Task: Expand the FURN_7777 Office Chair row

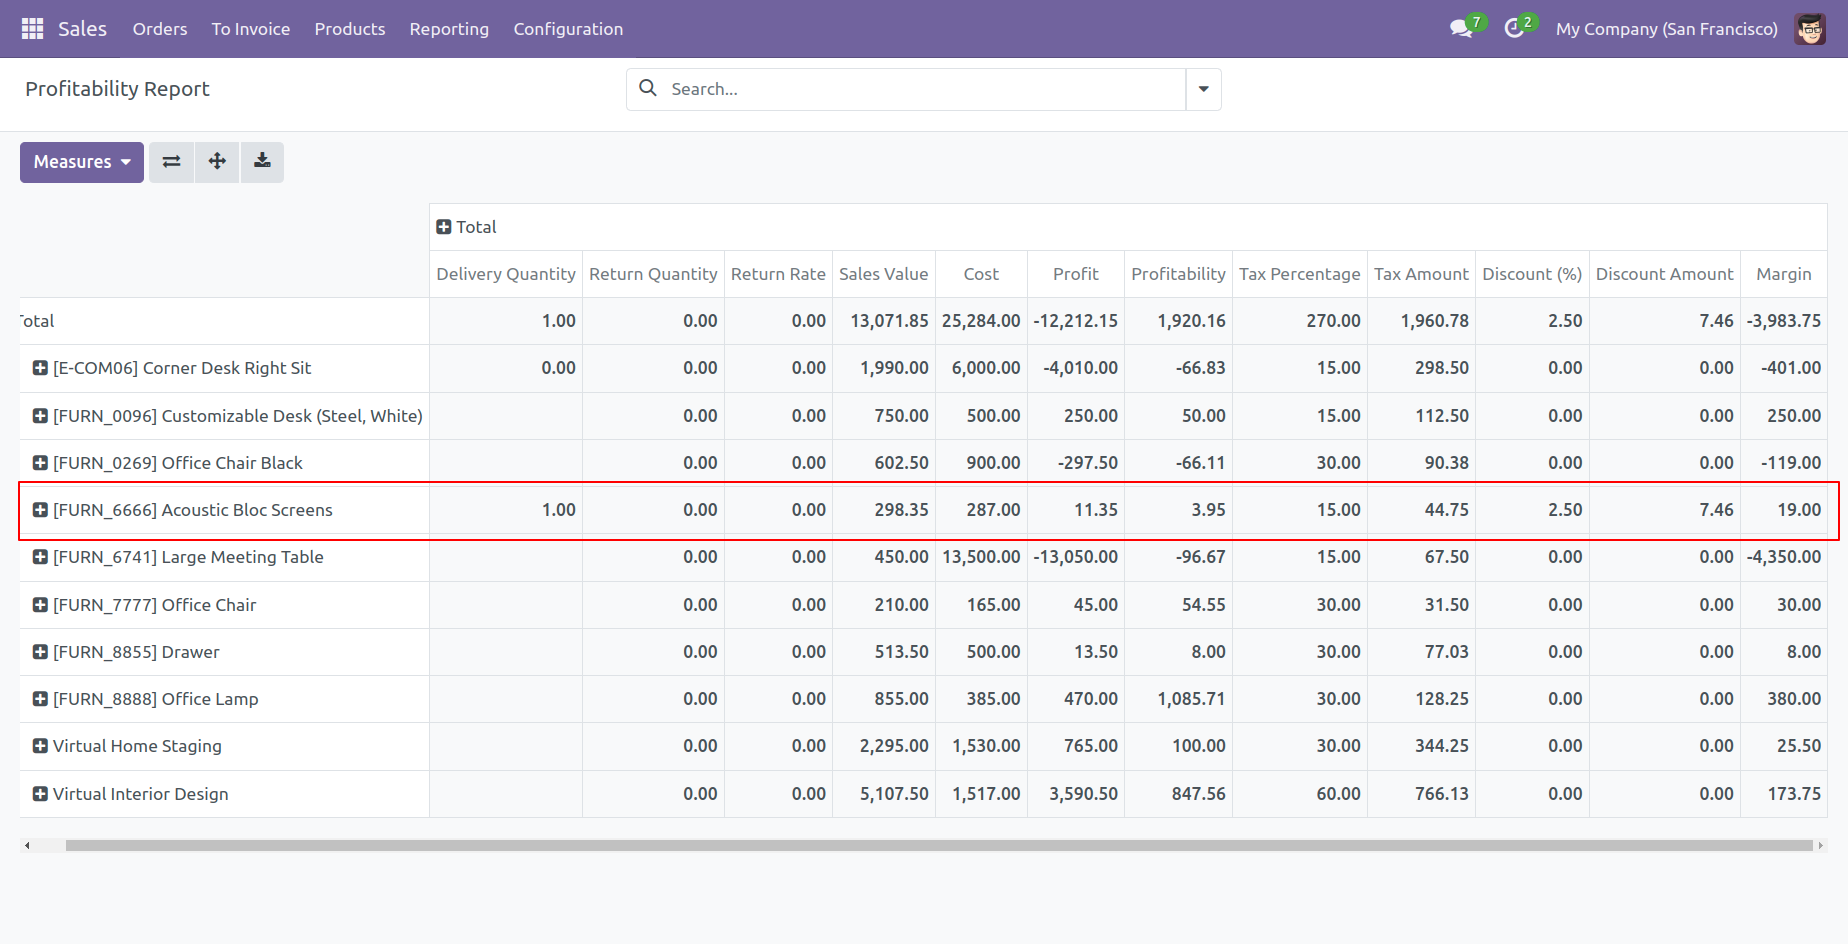Action: tap(40, 605)
